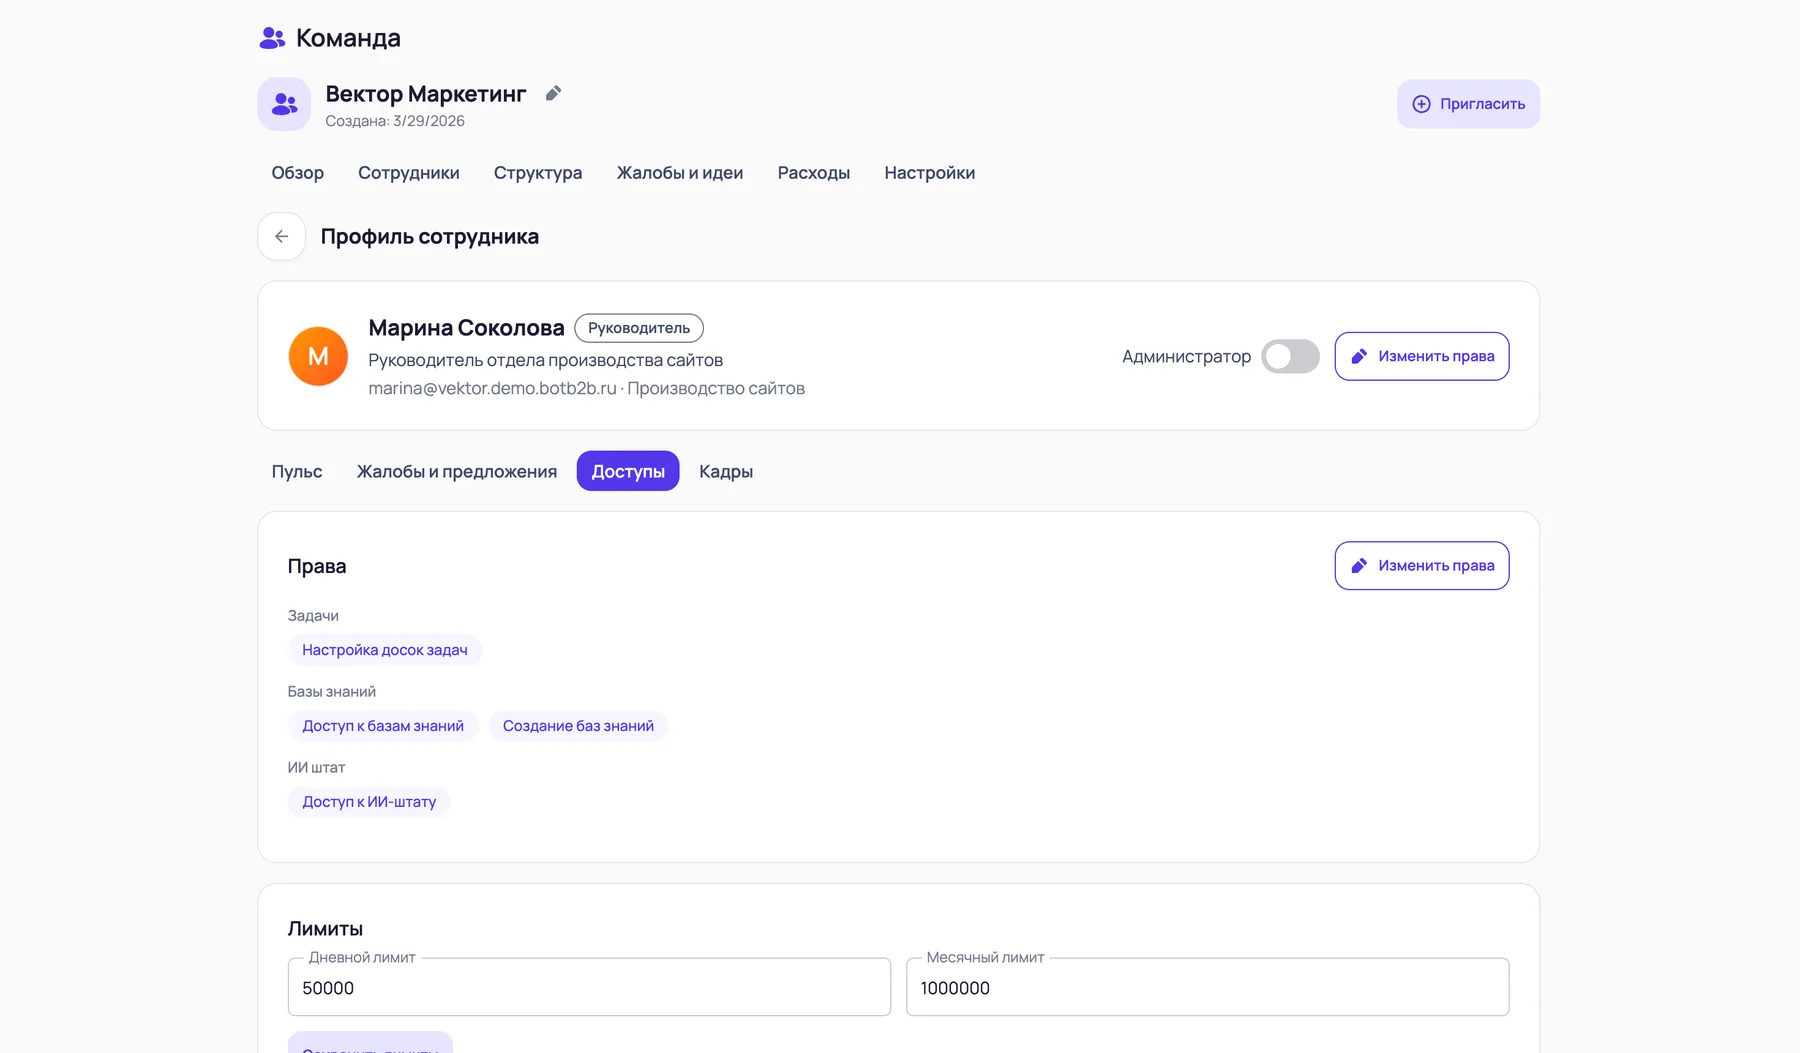Click the Доступ к ИИ-штату chip

369,802
